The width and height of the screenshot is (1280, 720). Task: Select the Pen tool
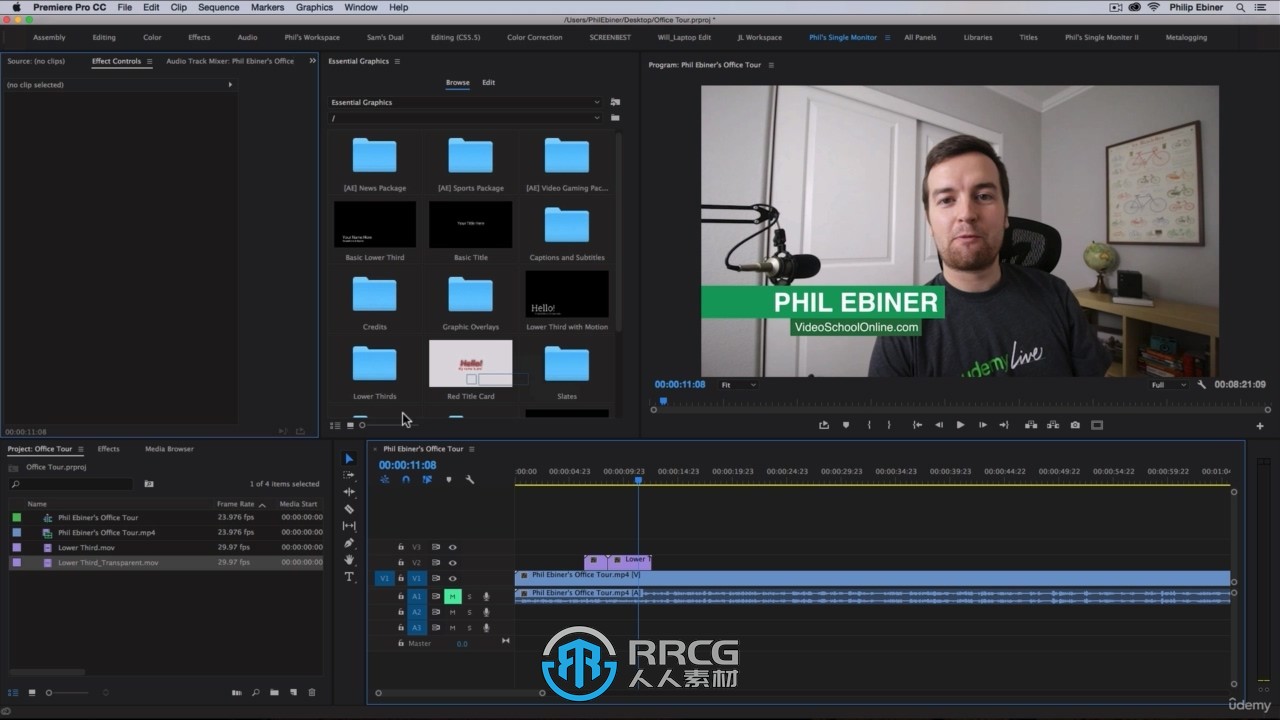coord(349,543)
